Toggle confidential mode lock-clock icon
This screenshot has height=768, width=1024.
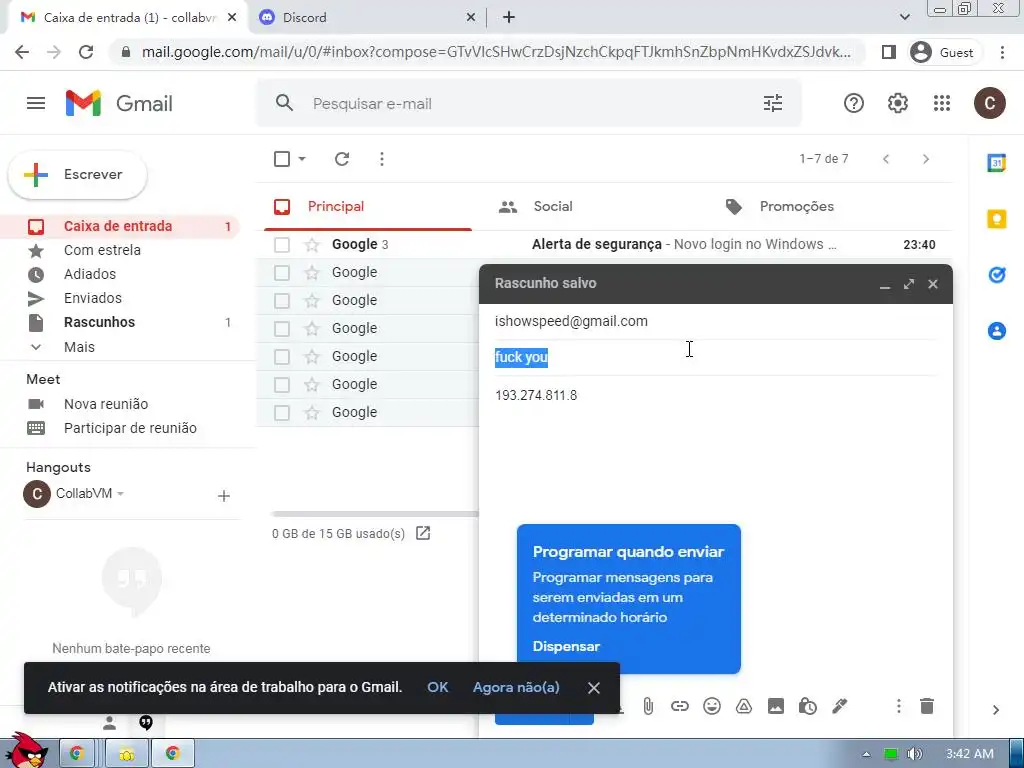point(808,706)
